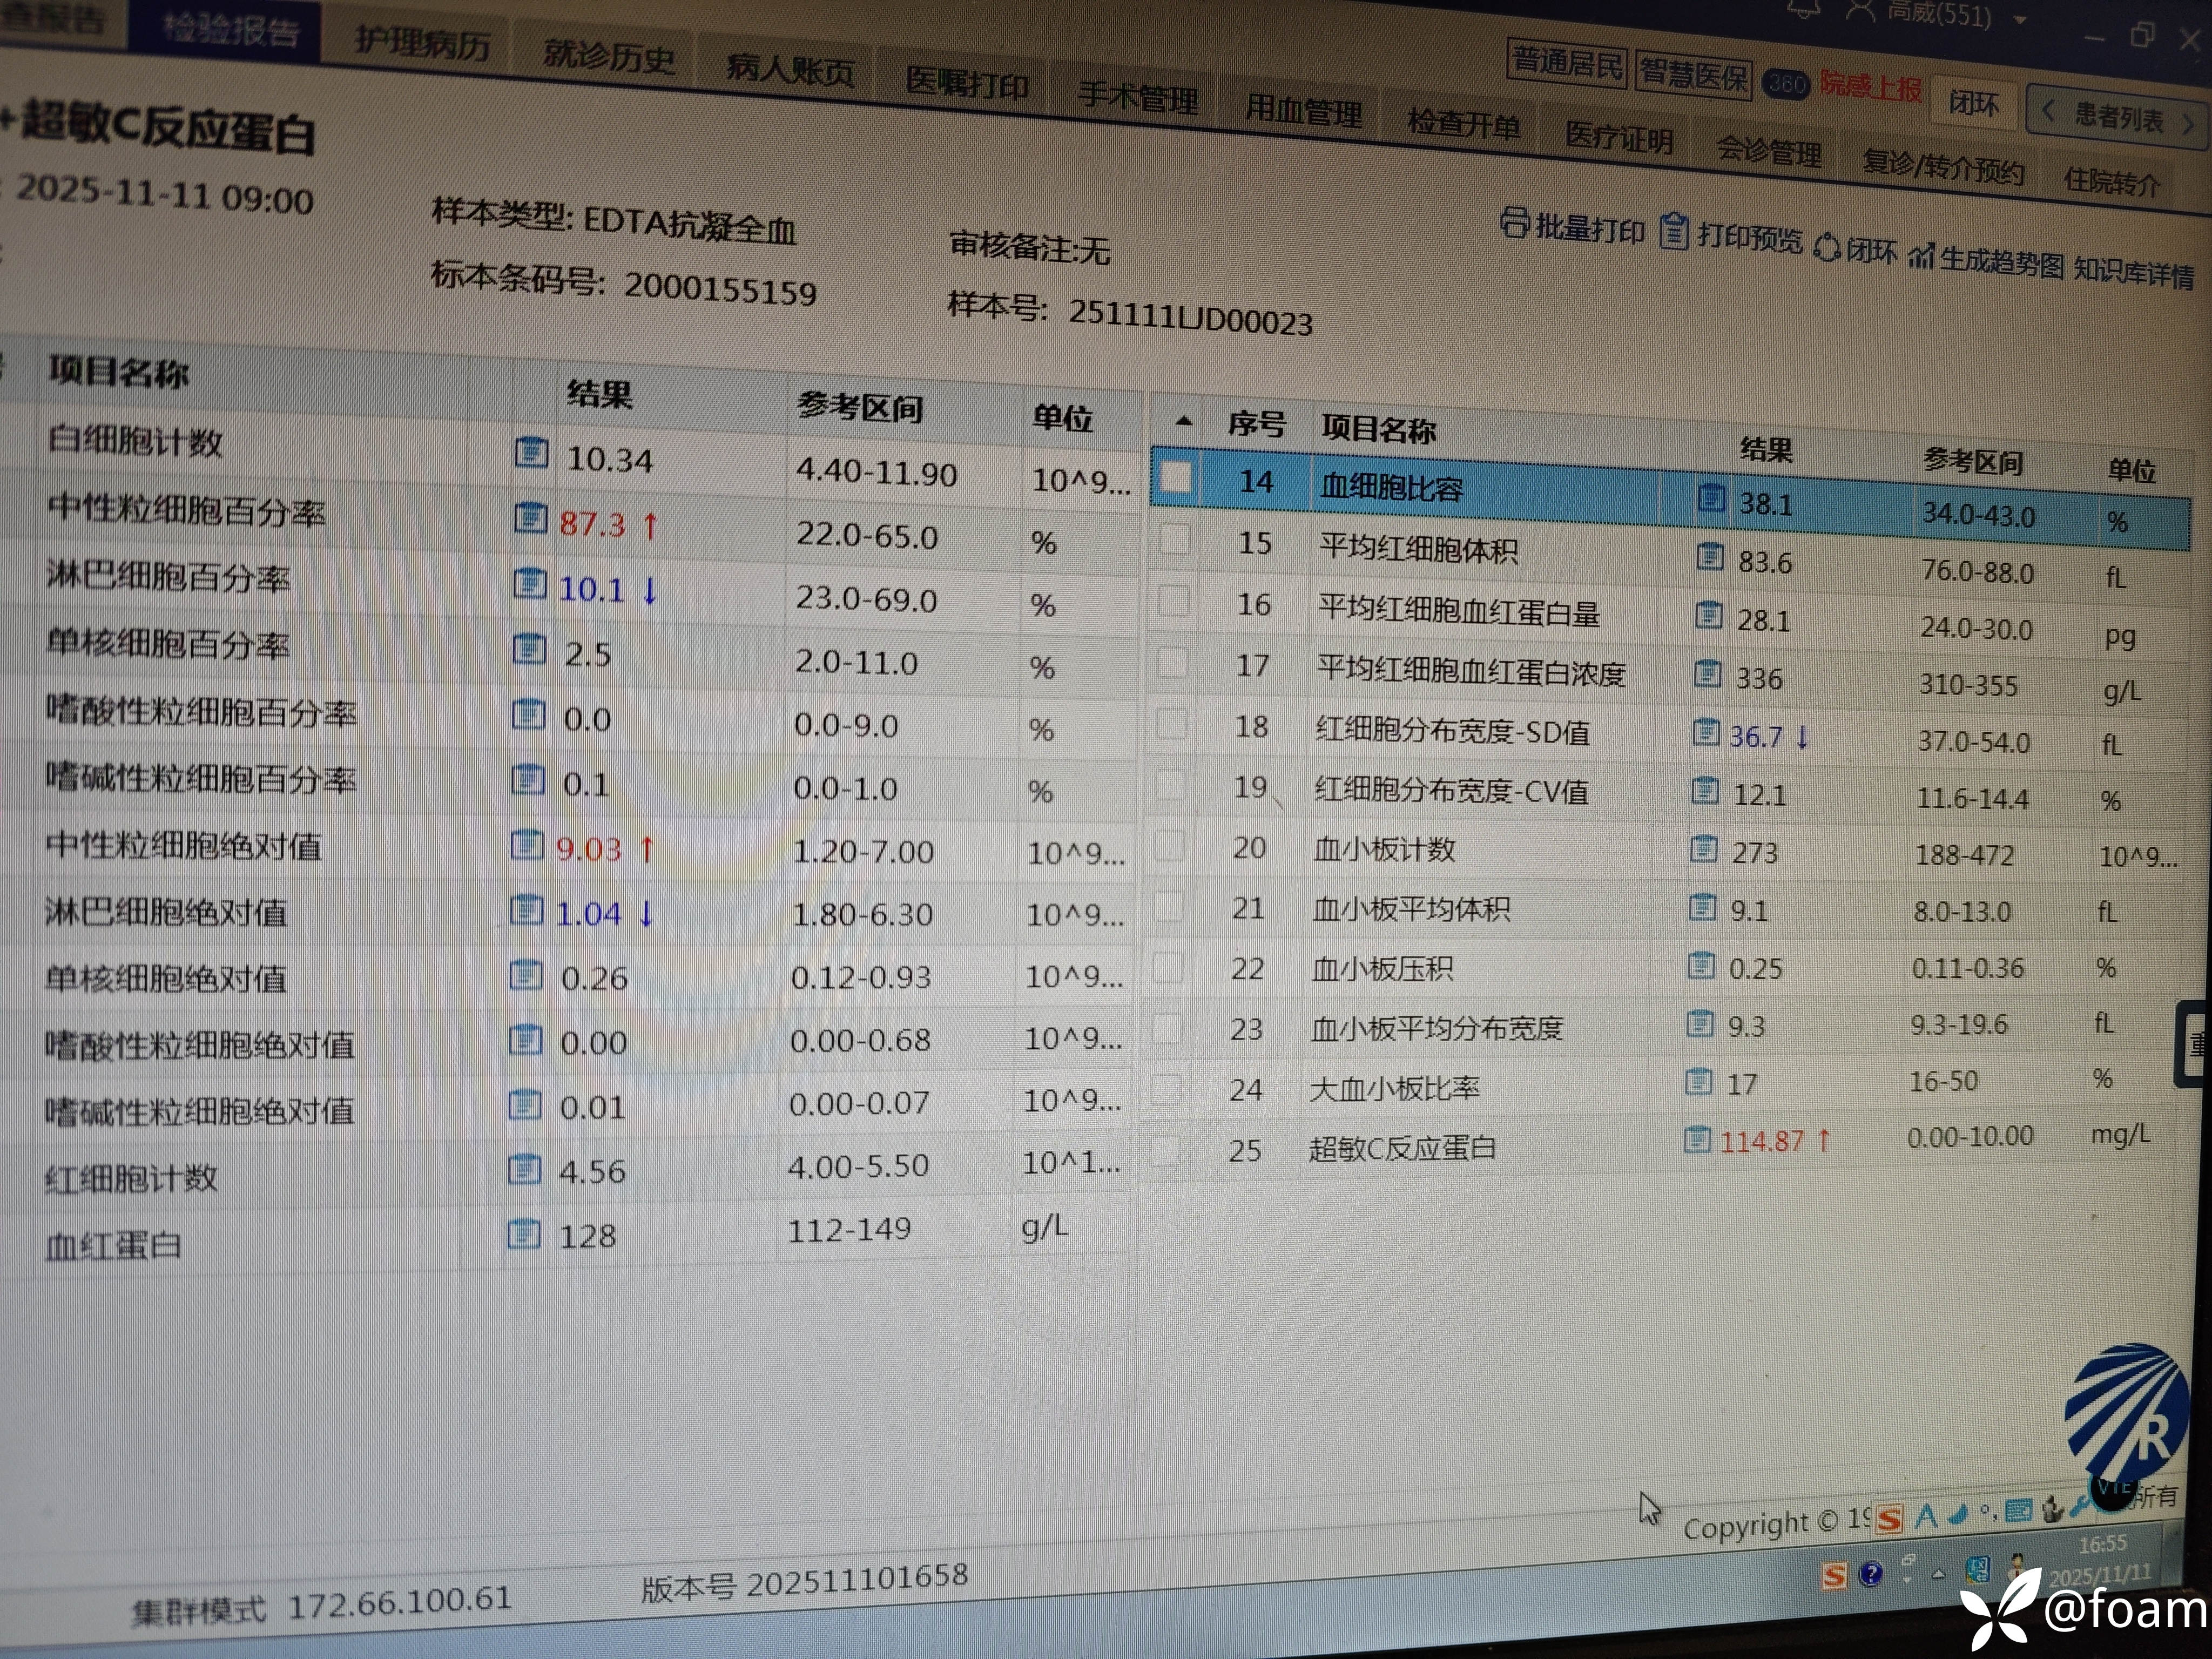The image size is (2212, 1659).
Task: Check the checkbox for row 14 血细胞比容
Action: tap(1176, 478)
